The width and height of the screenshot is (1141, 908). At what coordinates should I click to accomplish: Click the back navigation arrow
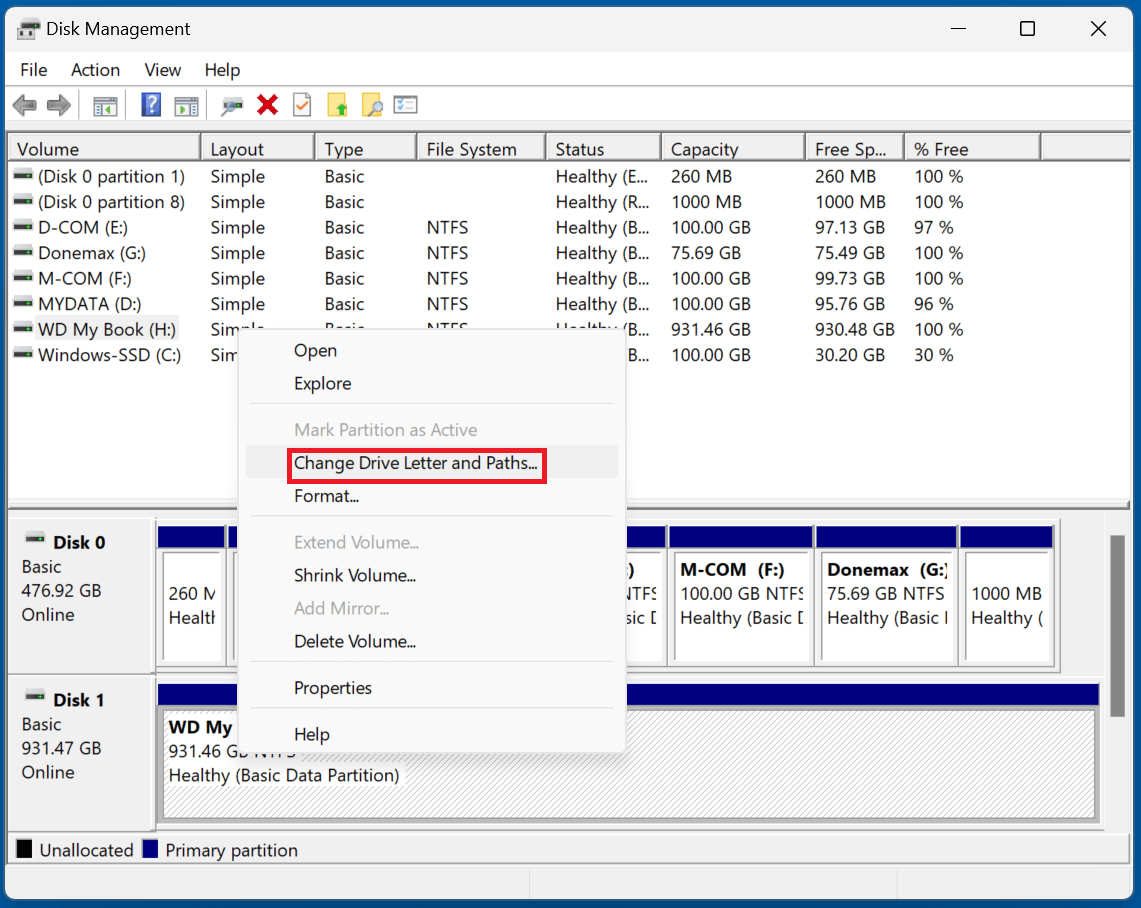click(24, 104)
